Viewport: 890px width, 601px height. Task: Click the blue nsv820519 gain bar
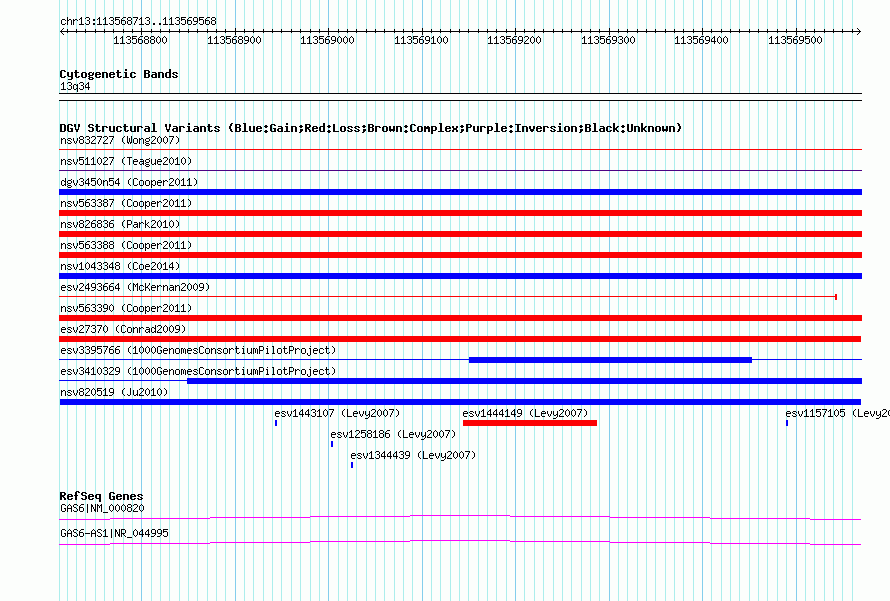coord(460,402)
